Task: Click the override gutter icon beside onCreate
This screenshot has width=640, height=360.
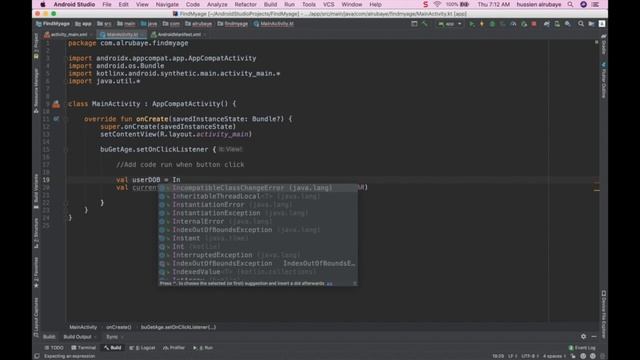Action: click(56, 119)
